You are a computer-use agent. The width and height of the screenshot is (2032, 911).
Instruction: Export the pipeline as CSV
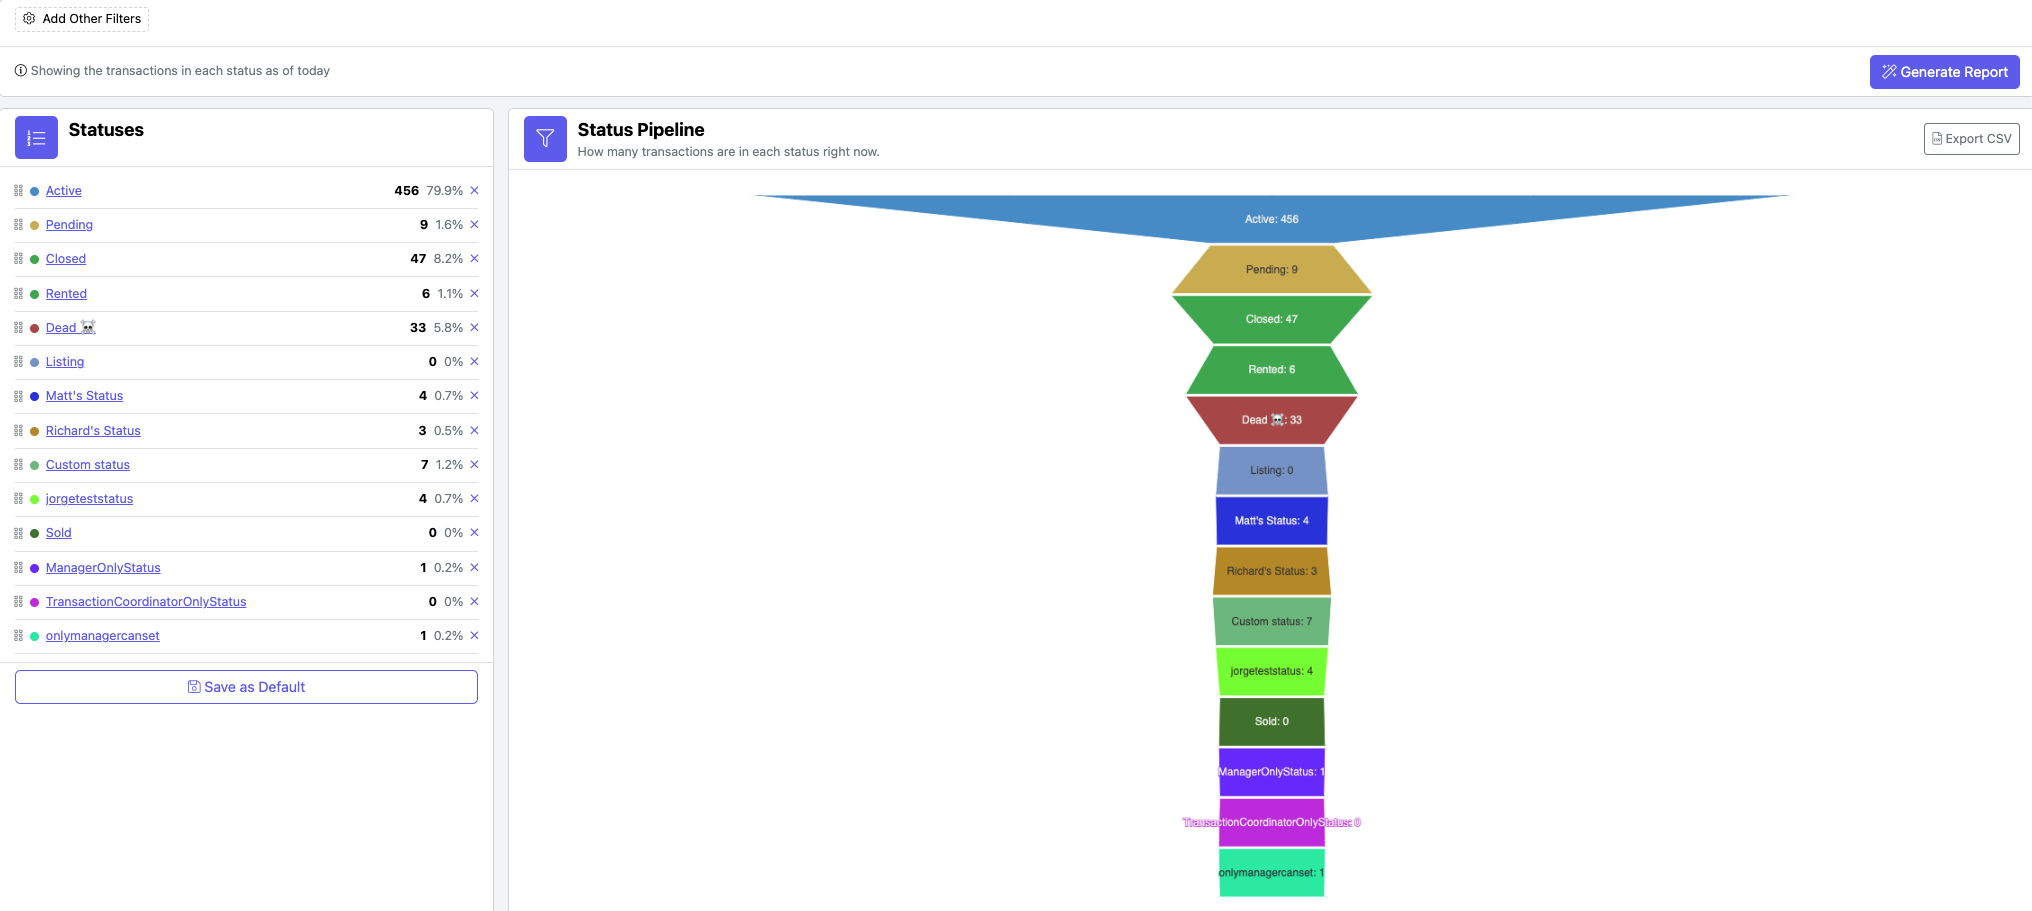[1971, 139]
